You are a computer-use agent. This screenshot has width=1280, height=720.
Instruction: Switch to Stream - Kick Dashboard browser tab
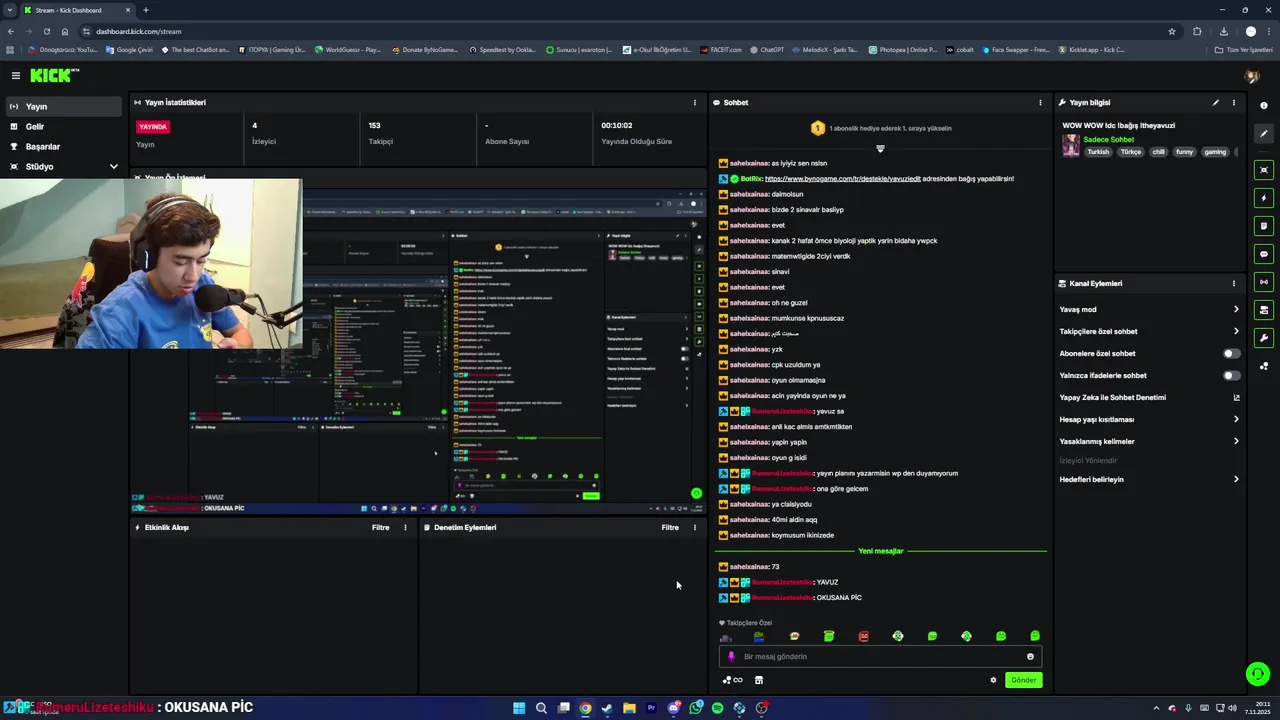pyautogui.click(x=78, y=10)
